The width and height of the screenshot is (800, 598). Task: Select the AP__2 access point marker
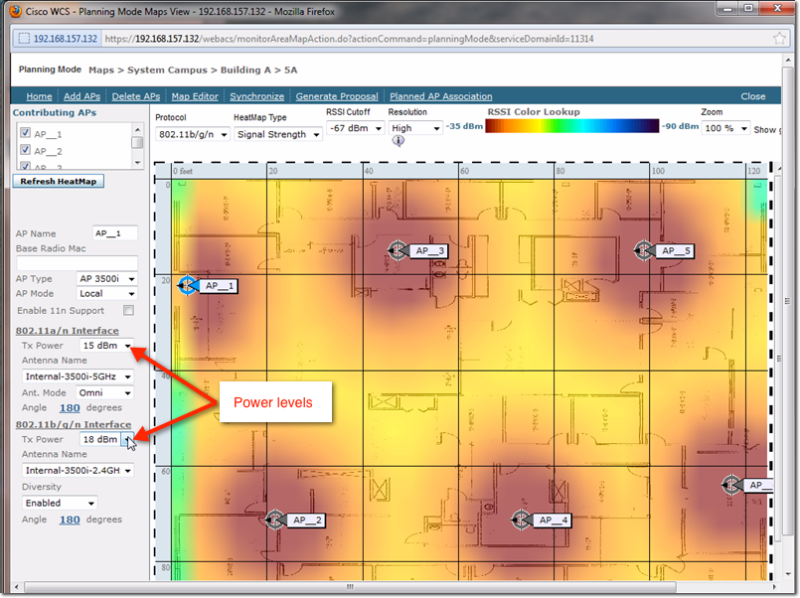(x=276, y=520)
